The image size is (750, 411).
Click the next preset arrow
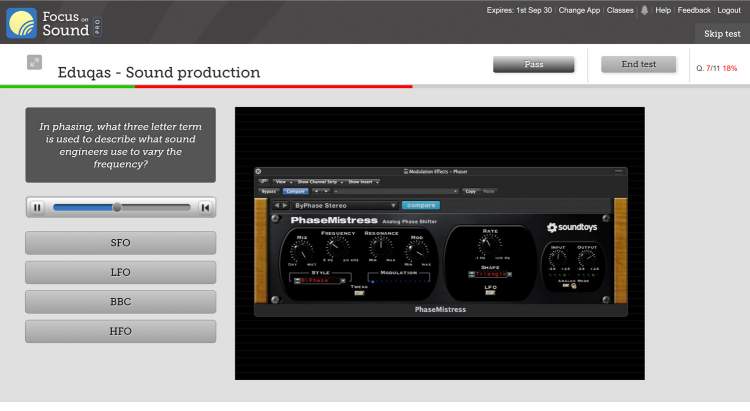(x=285, y=205)
